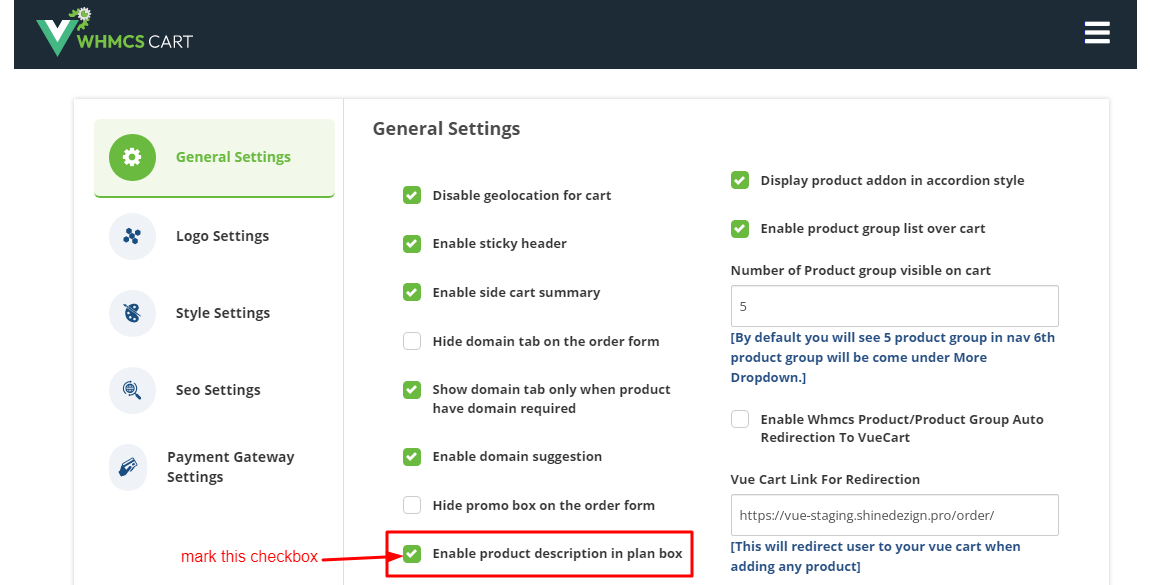Click the Seo Settings magnifier icon

[x=132, y=390]
